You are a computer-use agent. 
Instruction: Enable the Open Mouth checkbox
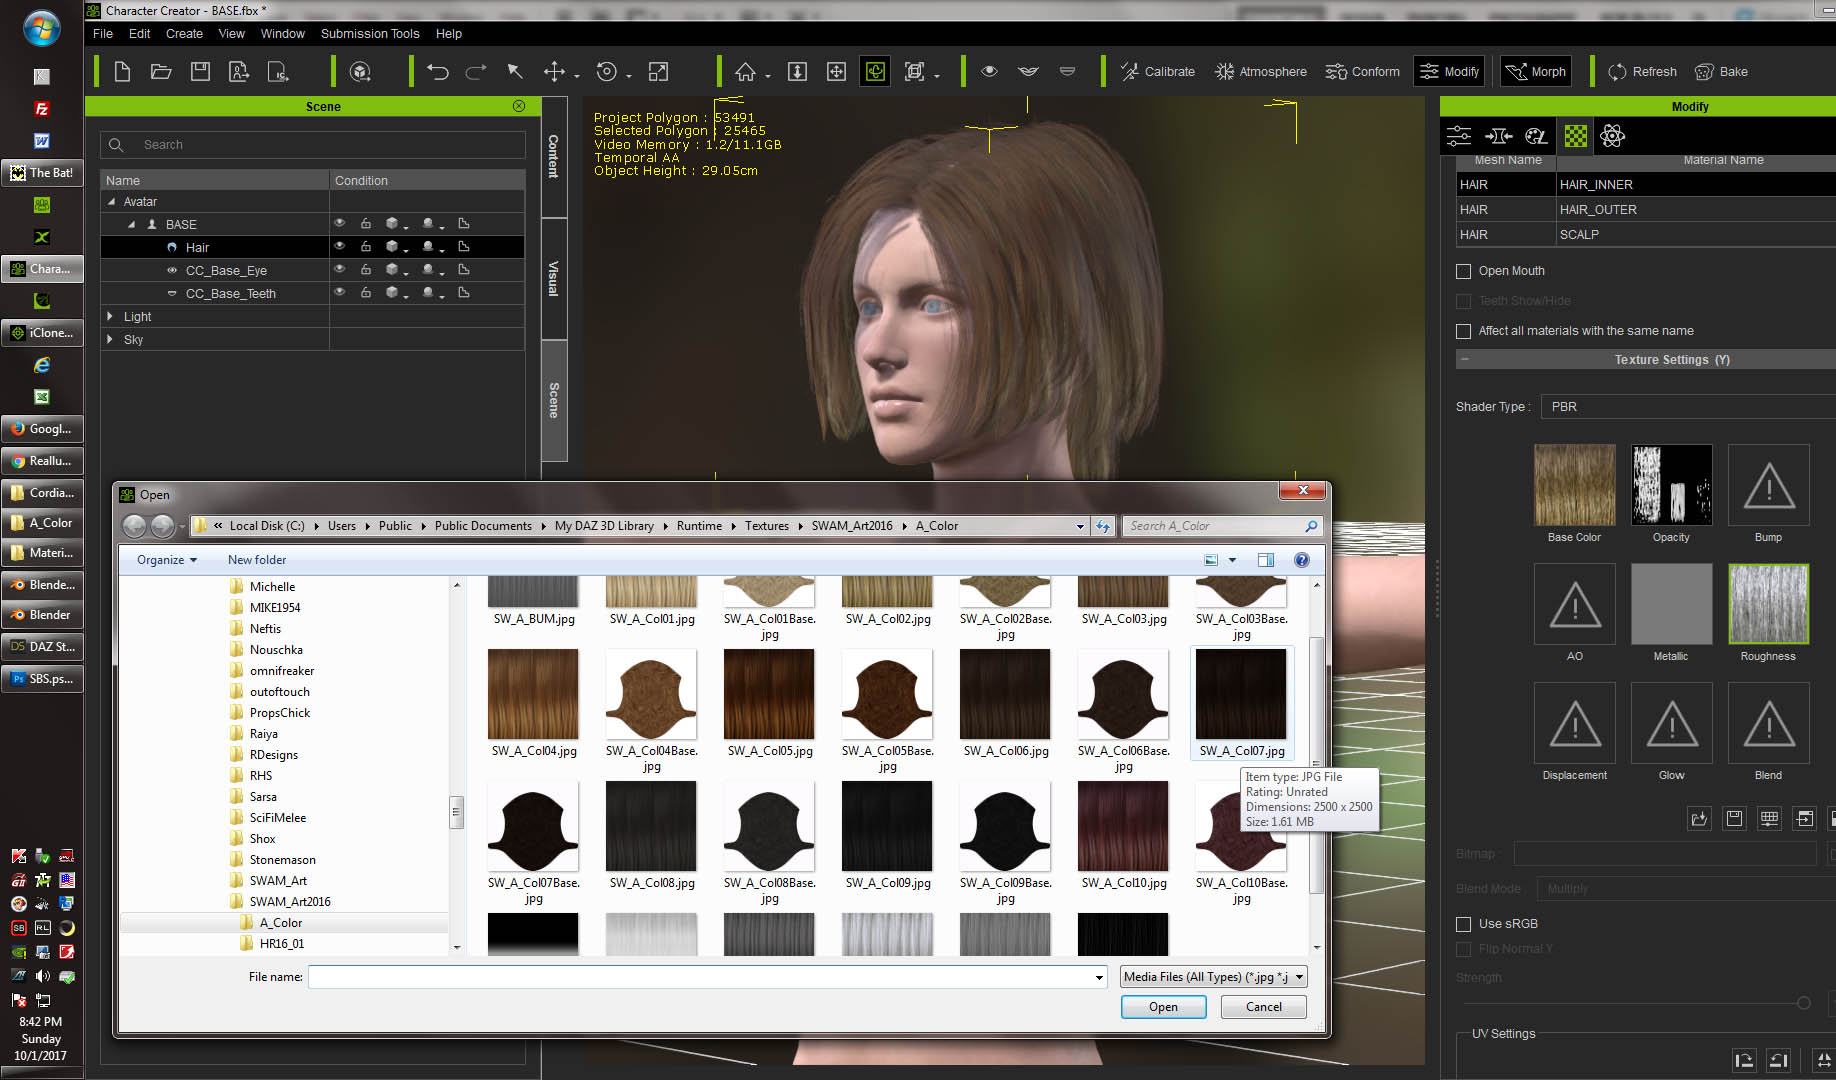[x=1464, y=271]
